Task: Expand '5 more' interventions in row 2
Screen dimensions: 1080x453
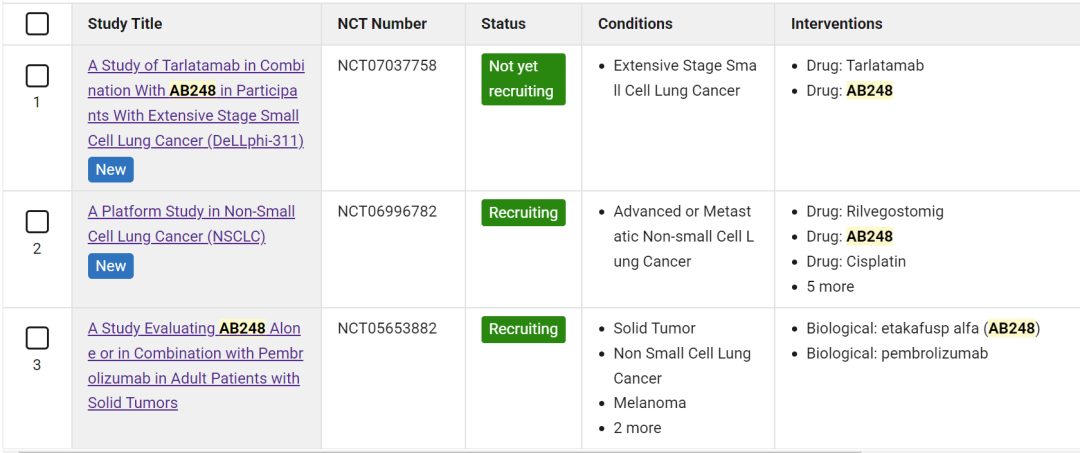Action: point(830,286)
